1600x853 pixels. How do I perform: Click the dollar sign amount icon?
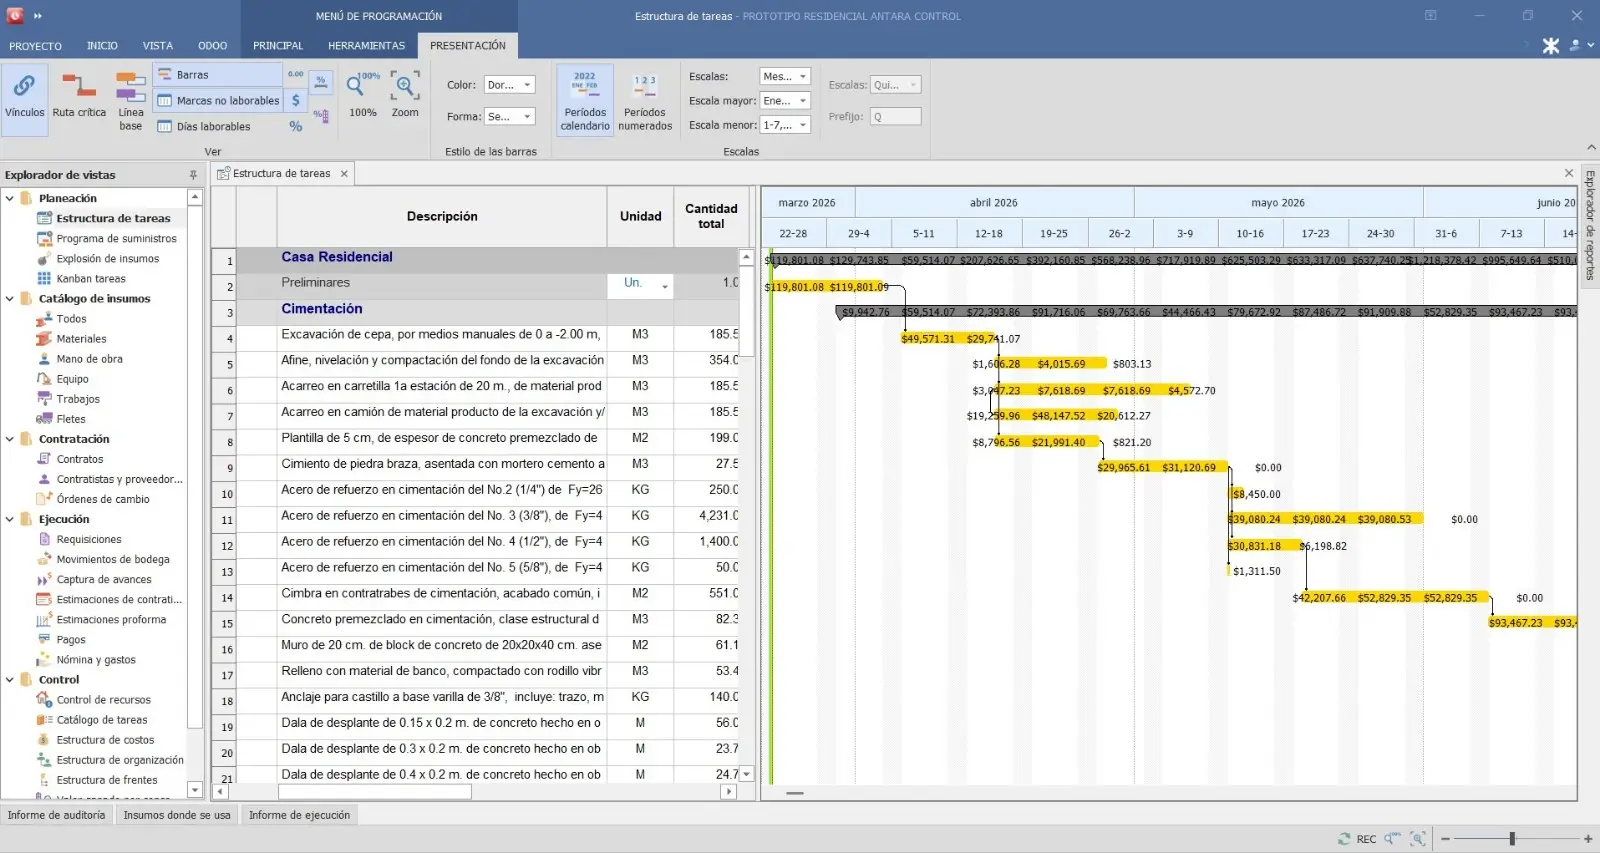(x=296, y=101)
